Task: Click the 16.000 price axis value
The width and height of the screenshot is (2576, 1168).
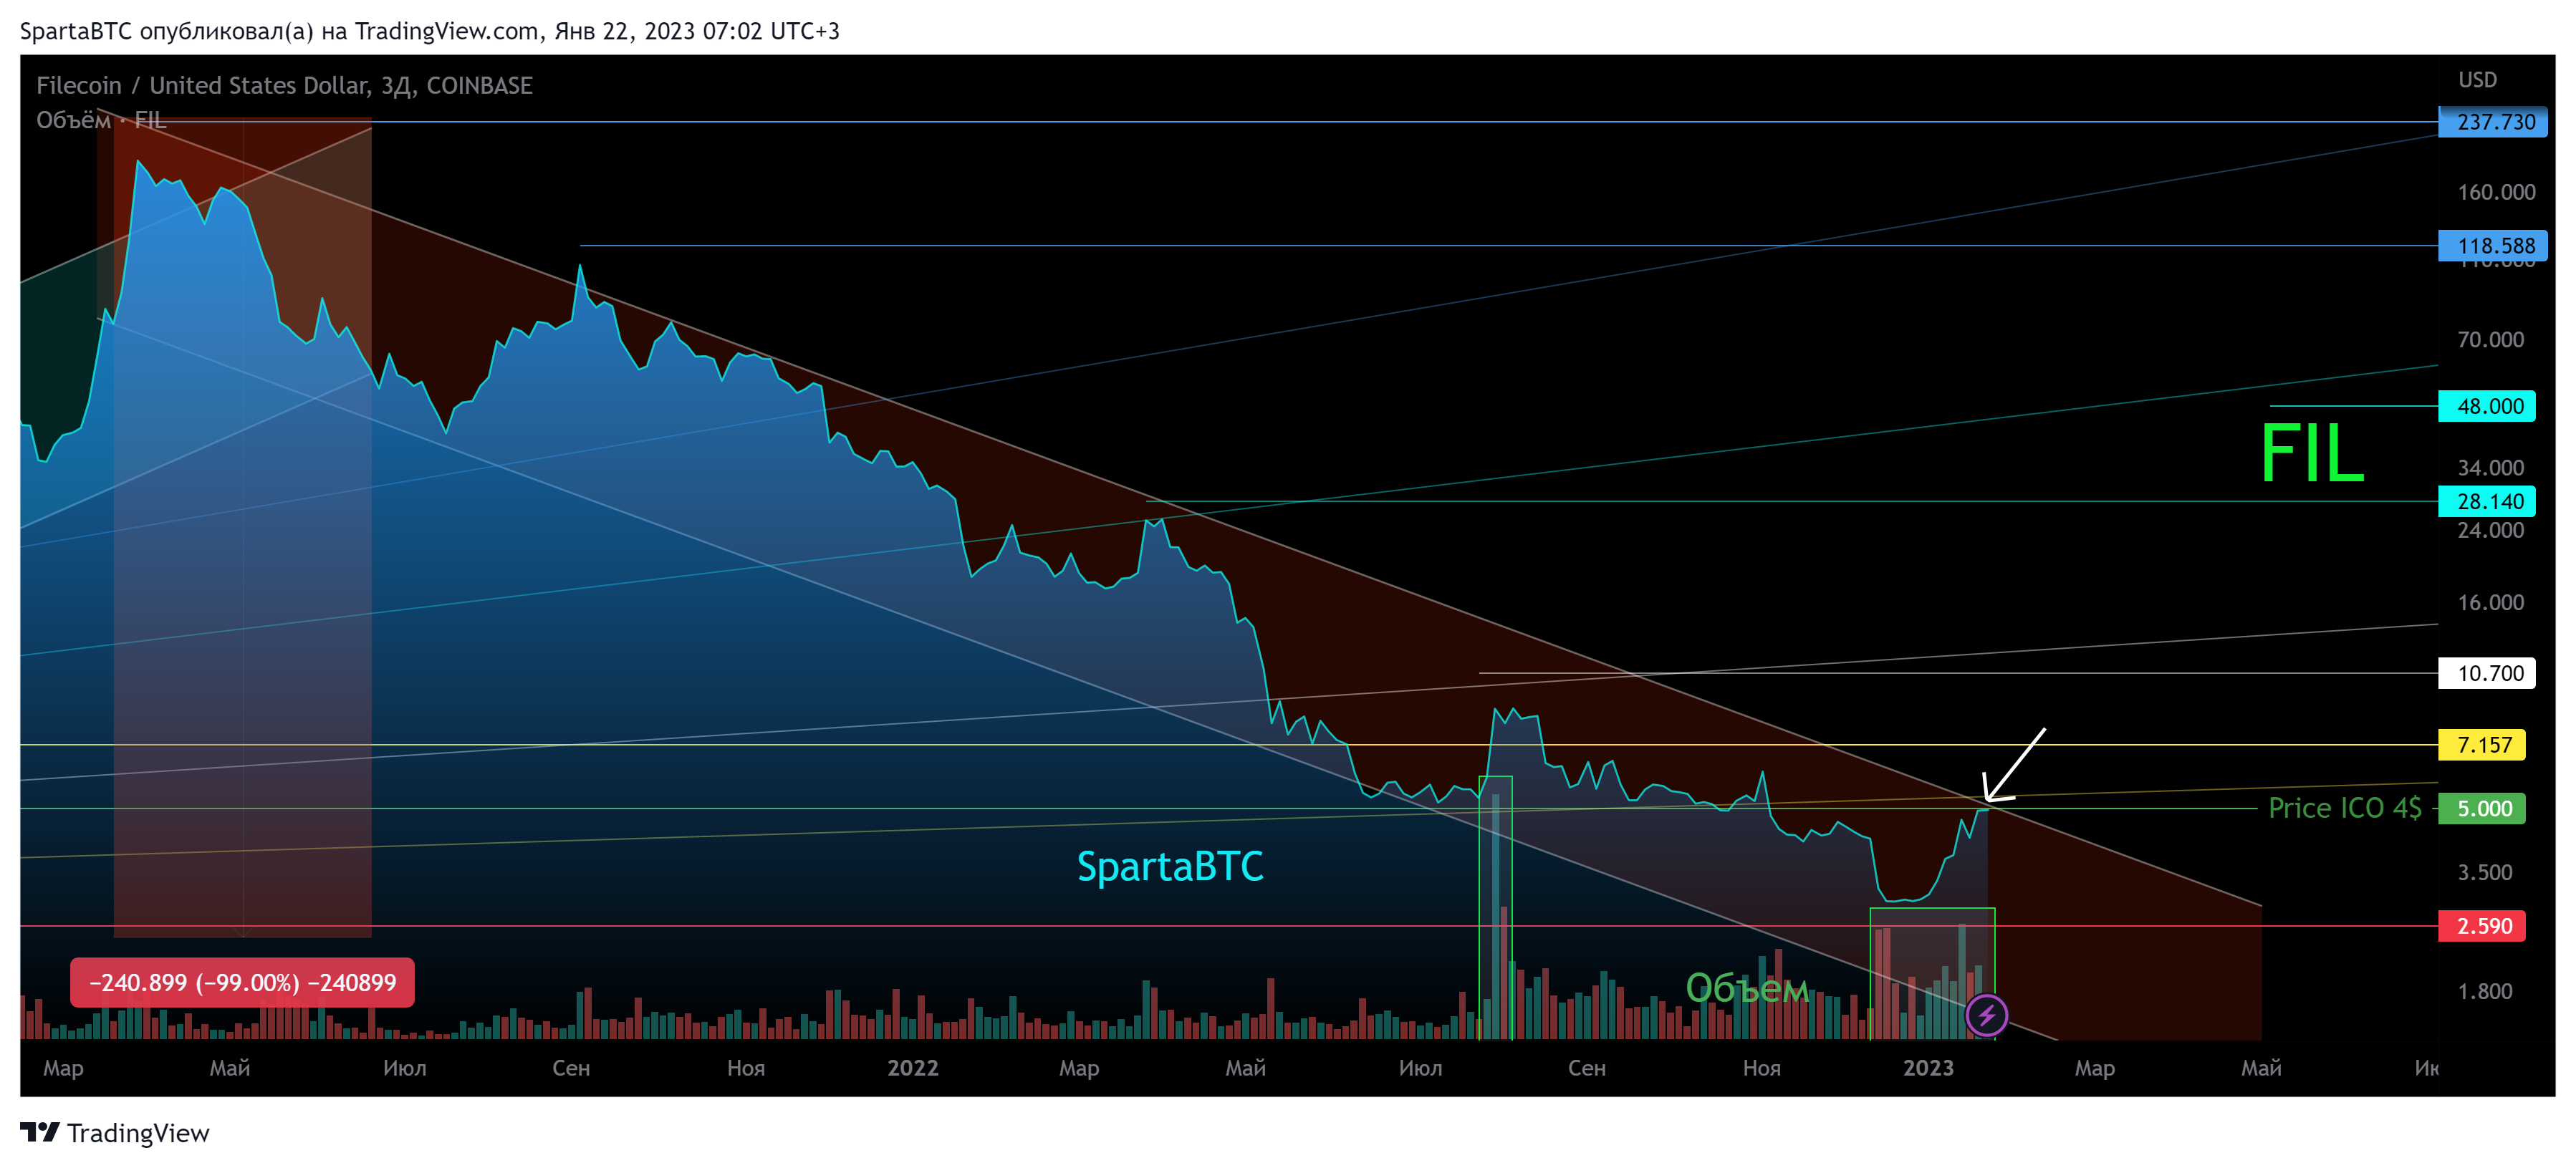Action: pyautogui.click(x=2490, y=603)
